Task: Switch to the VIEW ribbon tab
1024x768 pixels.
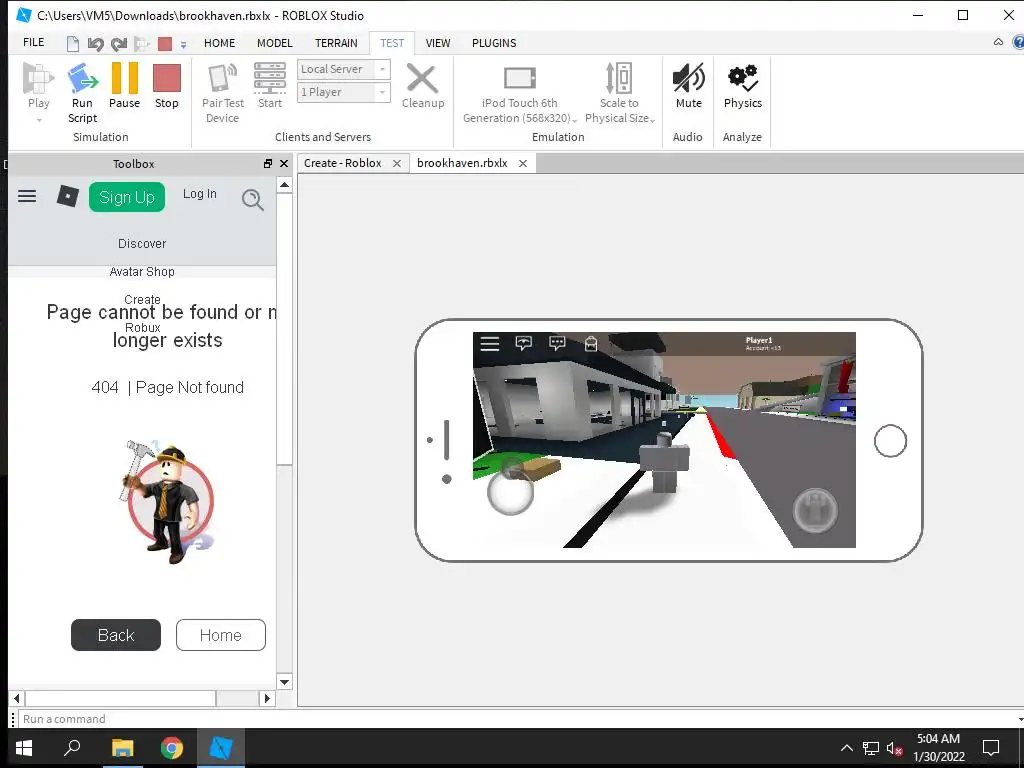Action: tap(438, 43)
